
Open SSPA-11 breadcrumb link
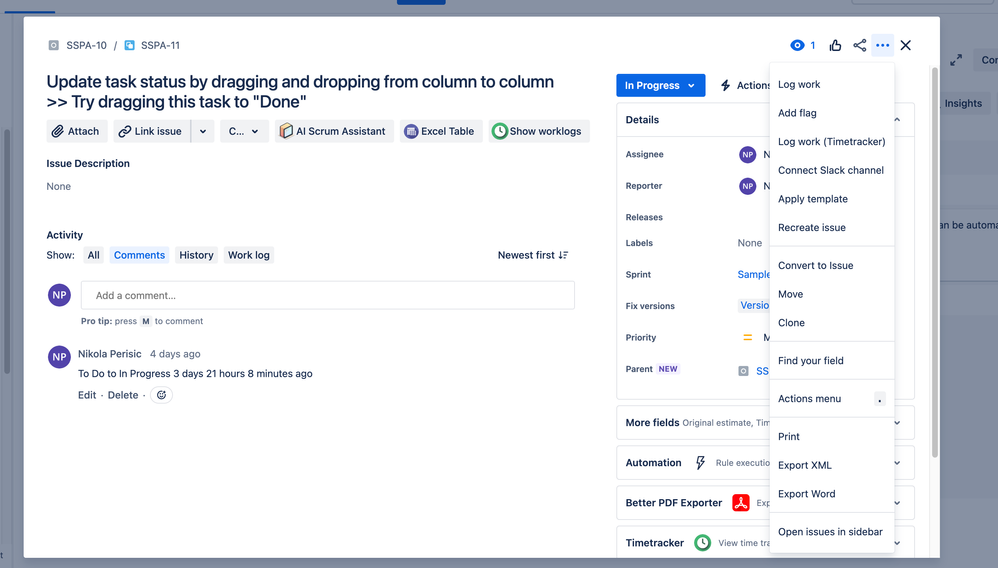pos(160,45)
